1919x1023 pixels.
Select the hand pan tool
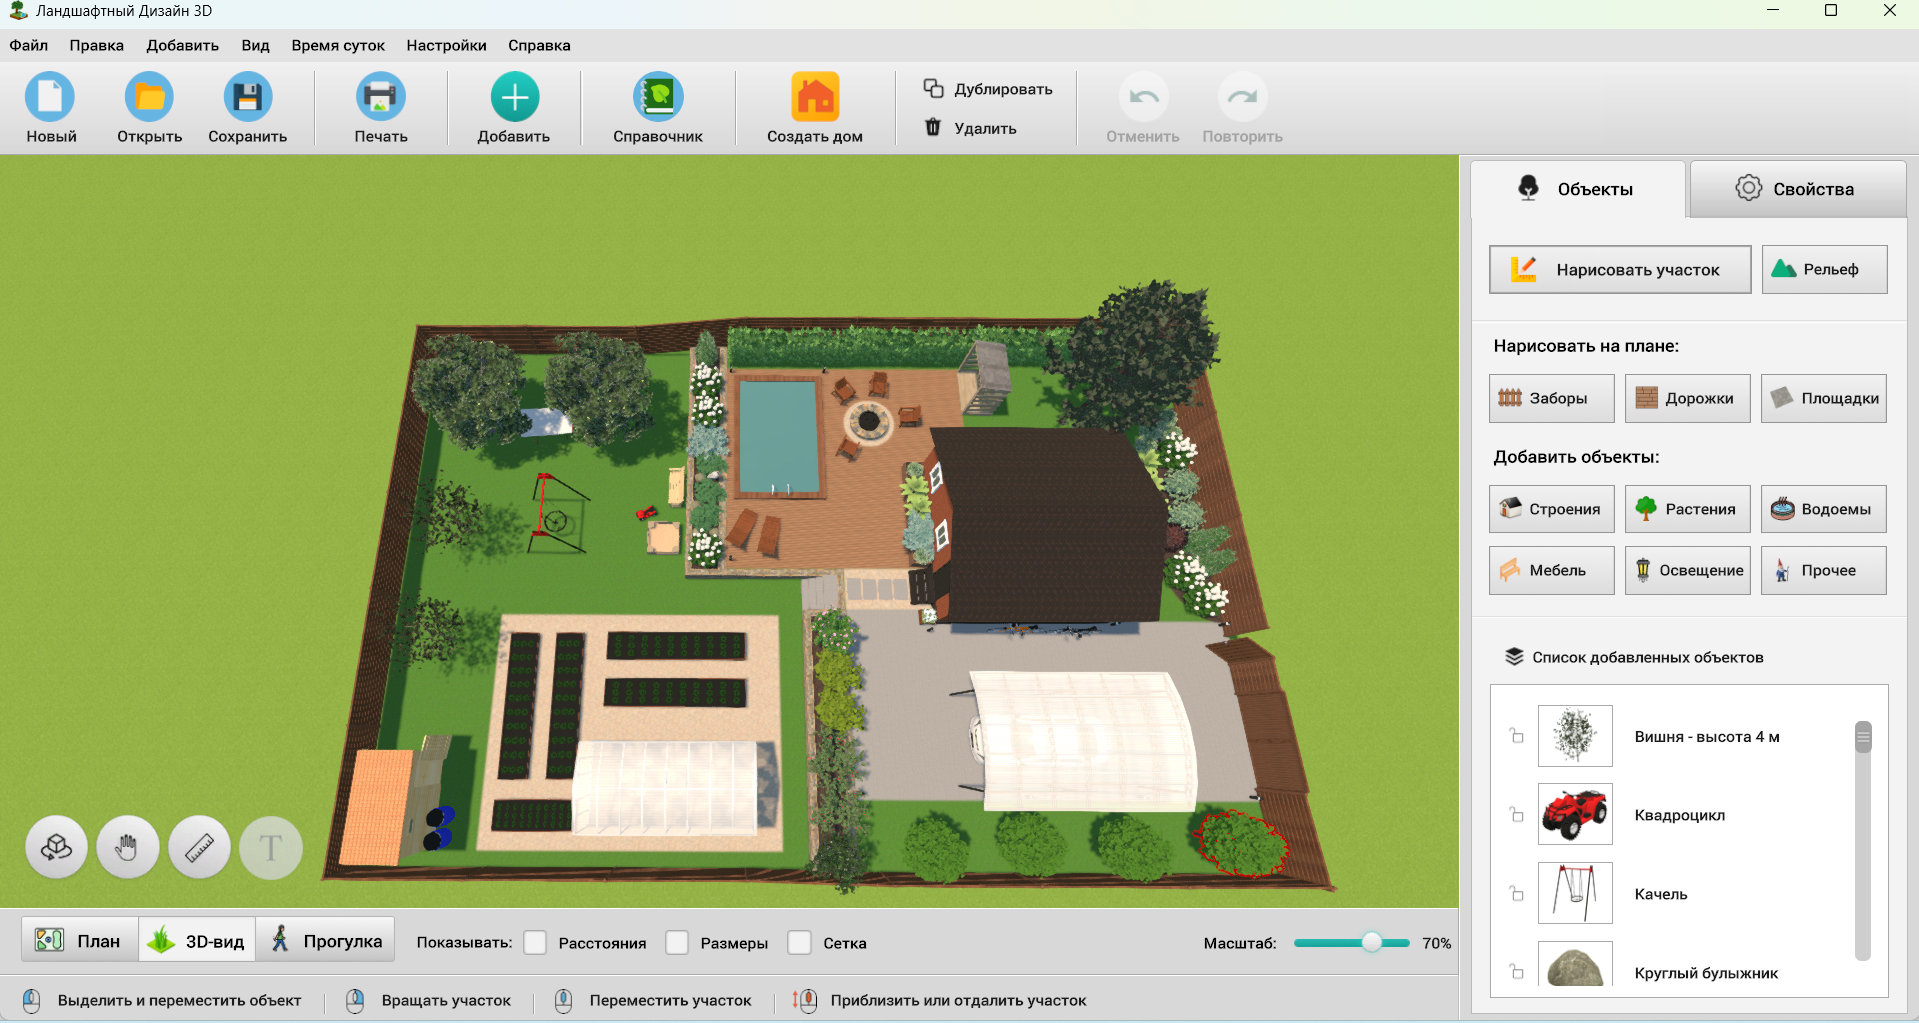pos(127,848)
